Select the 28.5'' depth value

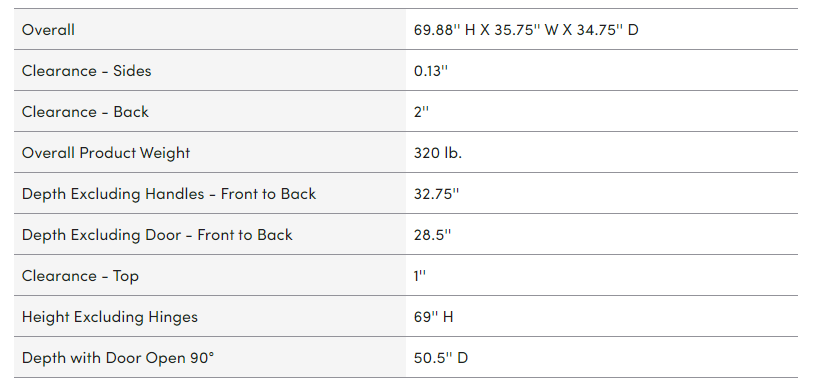[432, 235]
